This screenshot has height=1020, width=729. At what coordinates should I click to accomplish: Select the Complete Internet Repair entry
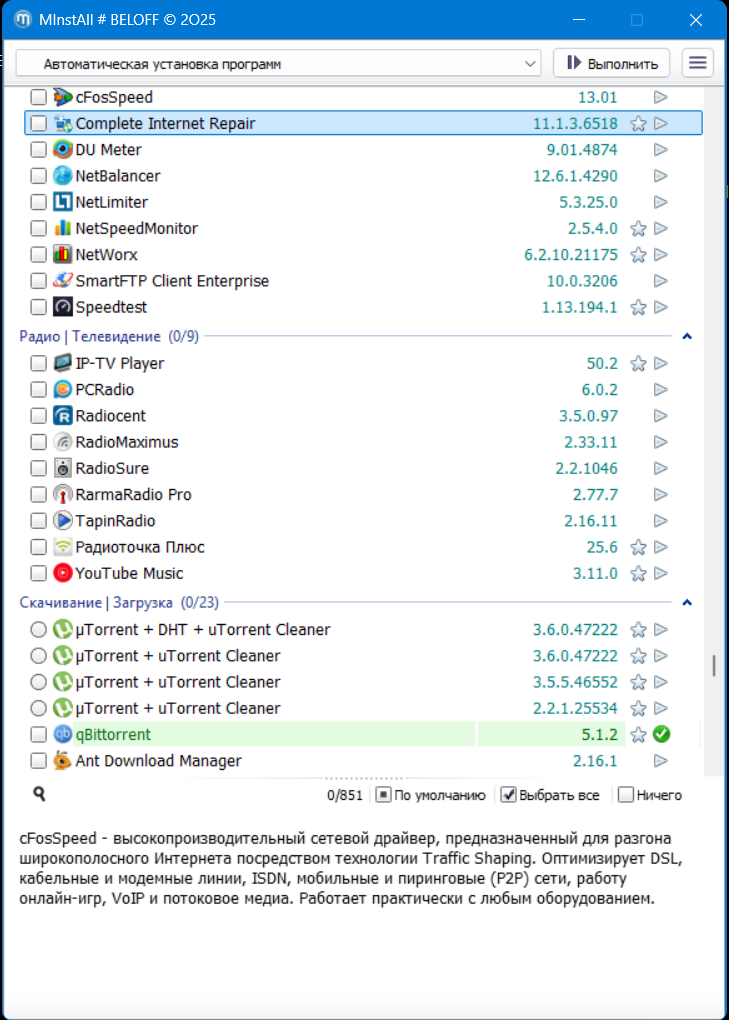pos(165,124)
